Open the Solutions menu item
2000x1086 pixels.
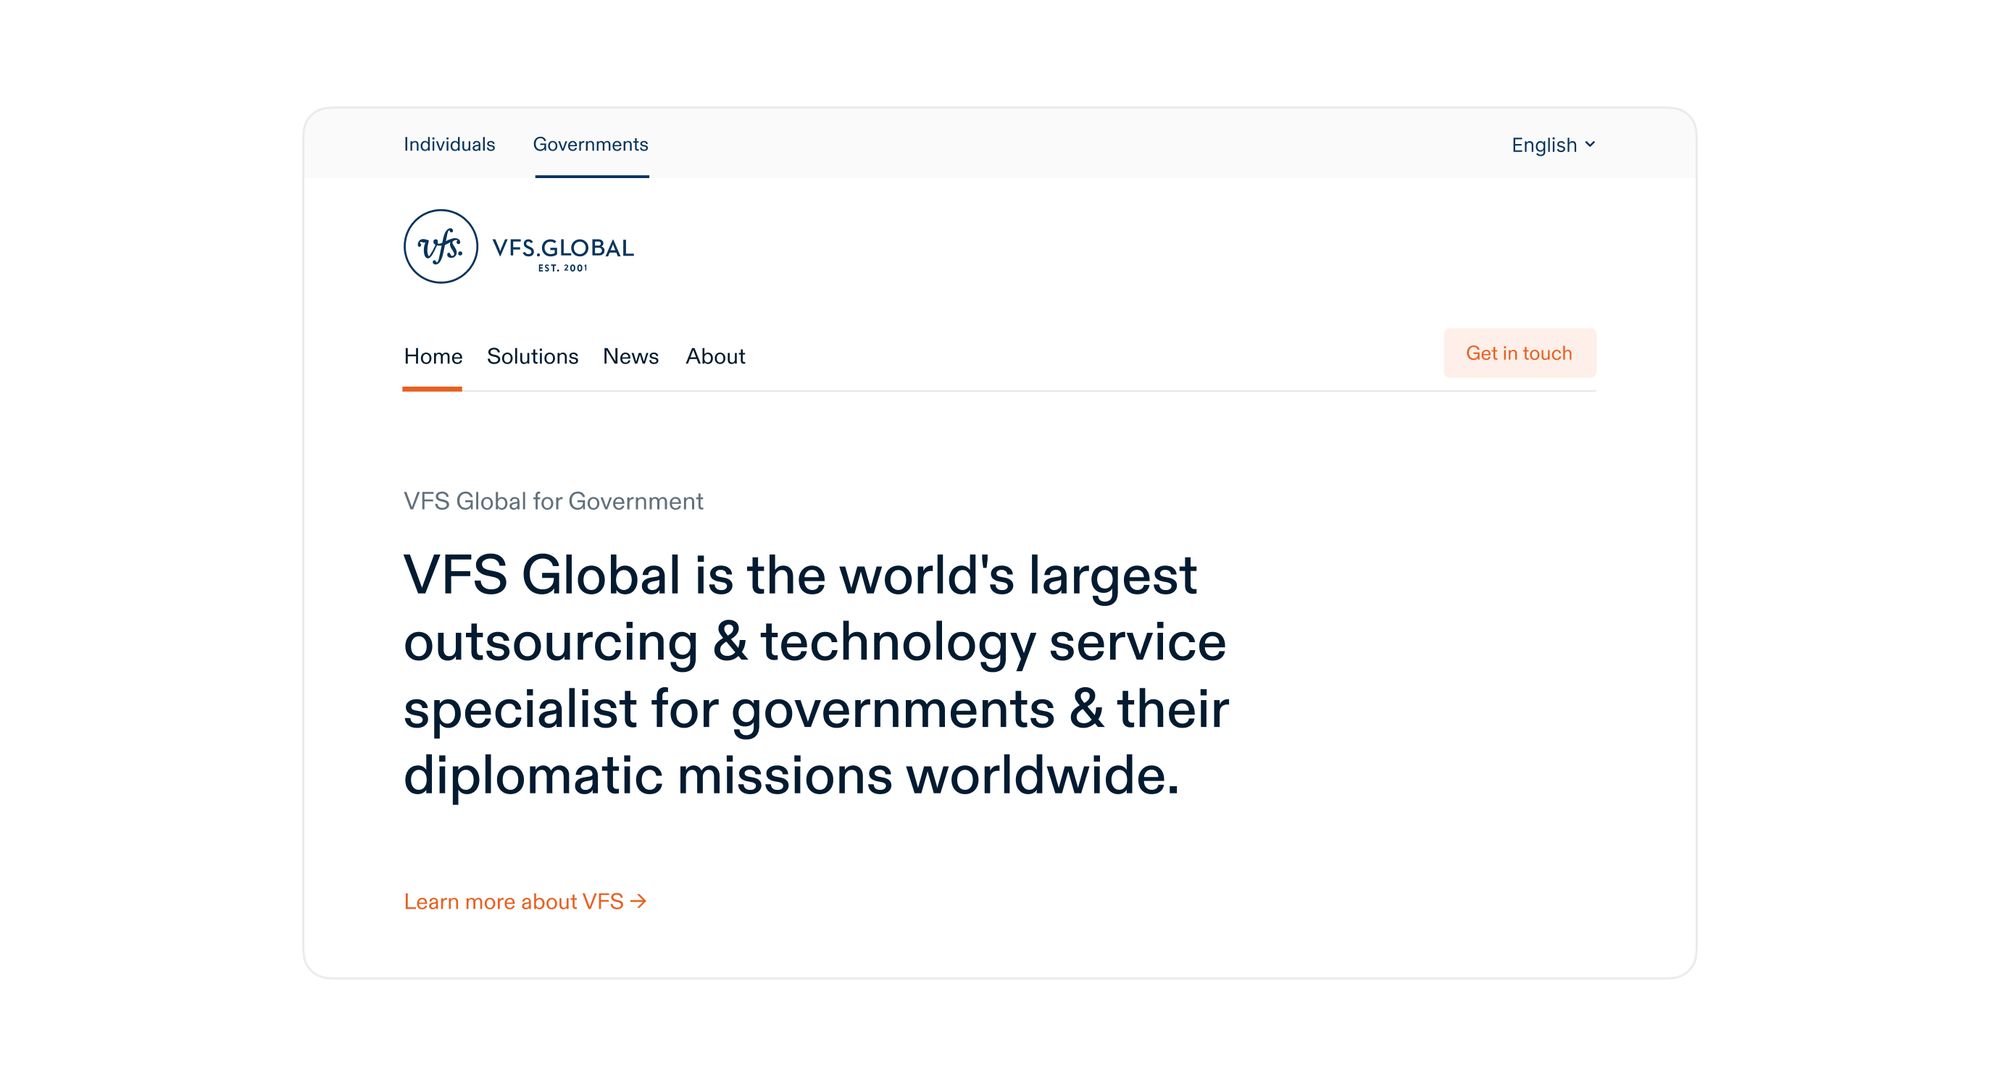tap(532, 356)
